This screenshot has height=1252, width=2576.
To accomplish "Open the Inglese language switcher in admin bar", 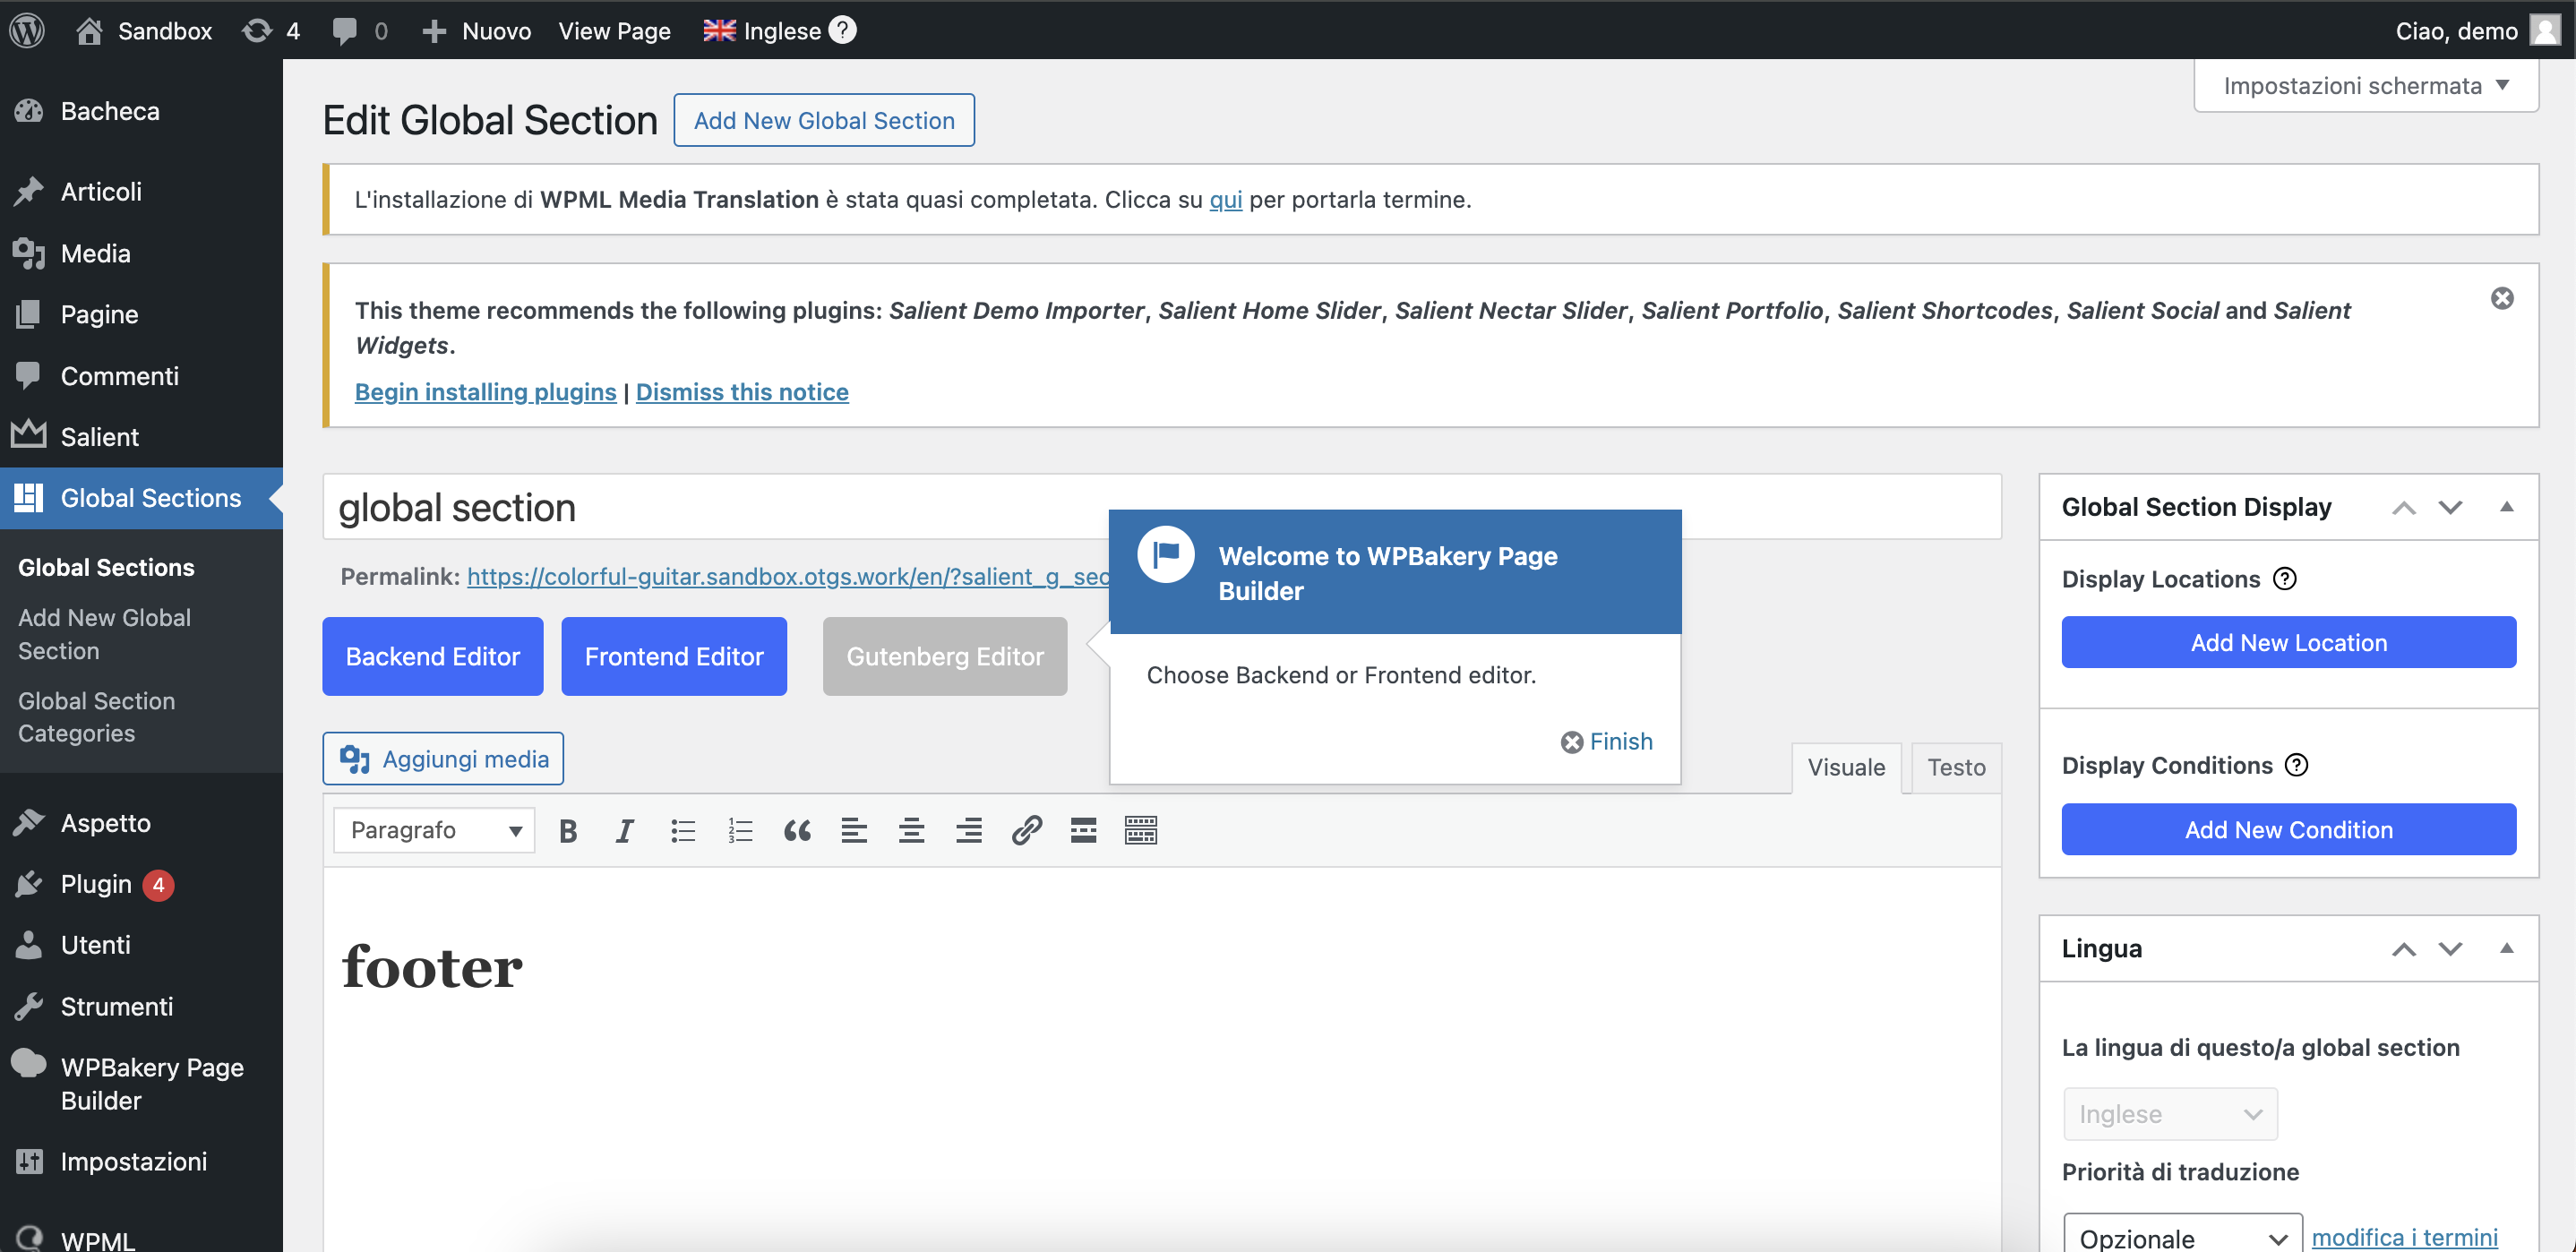I will (763, 30).
